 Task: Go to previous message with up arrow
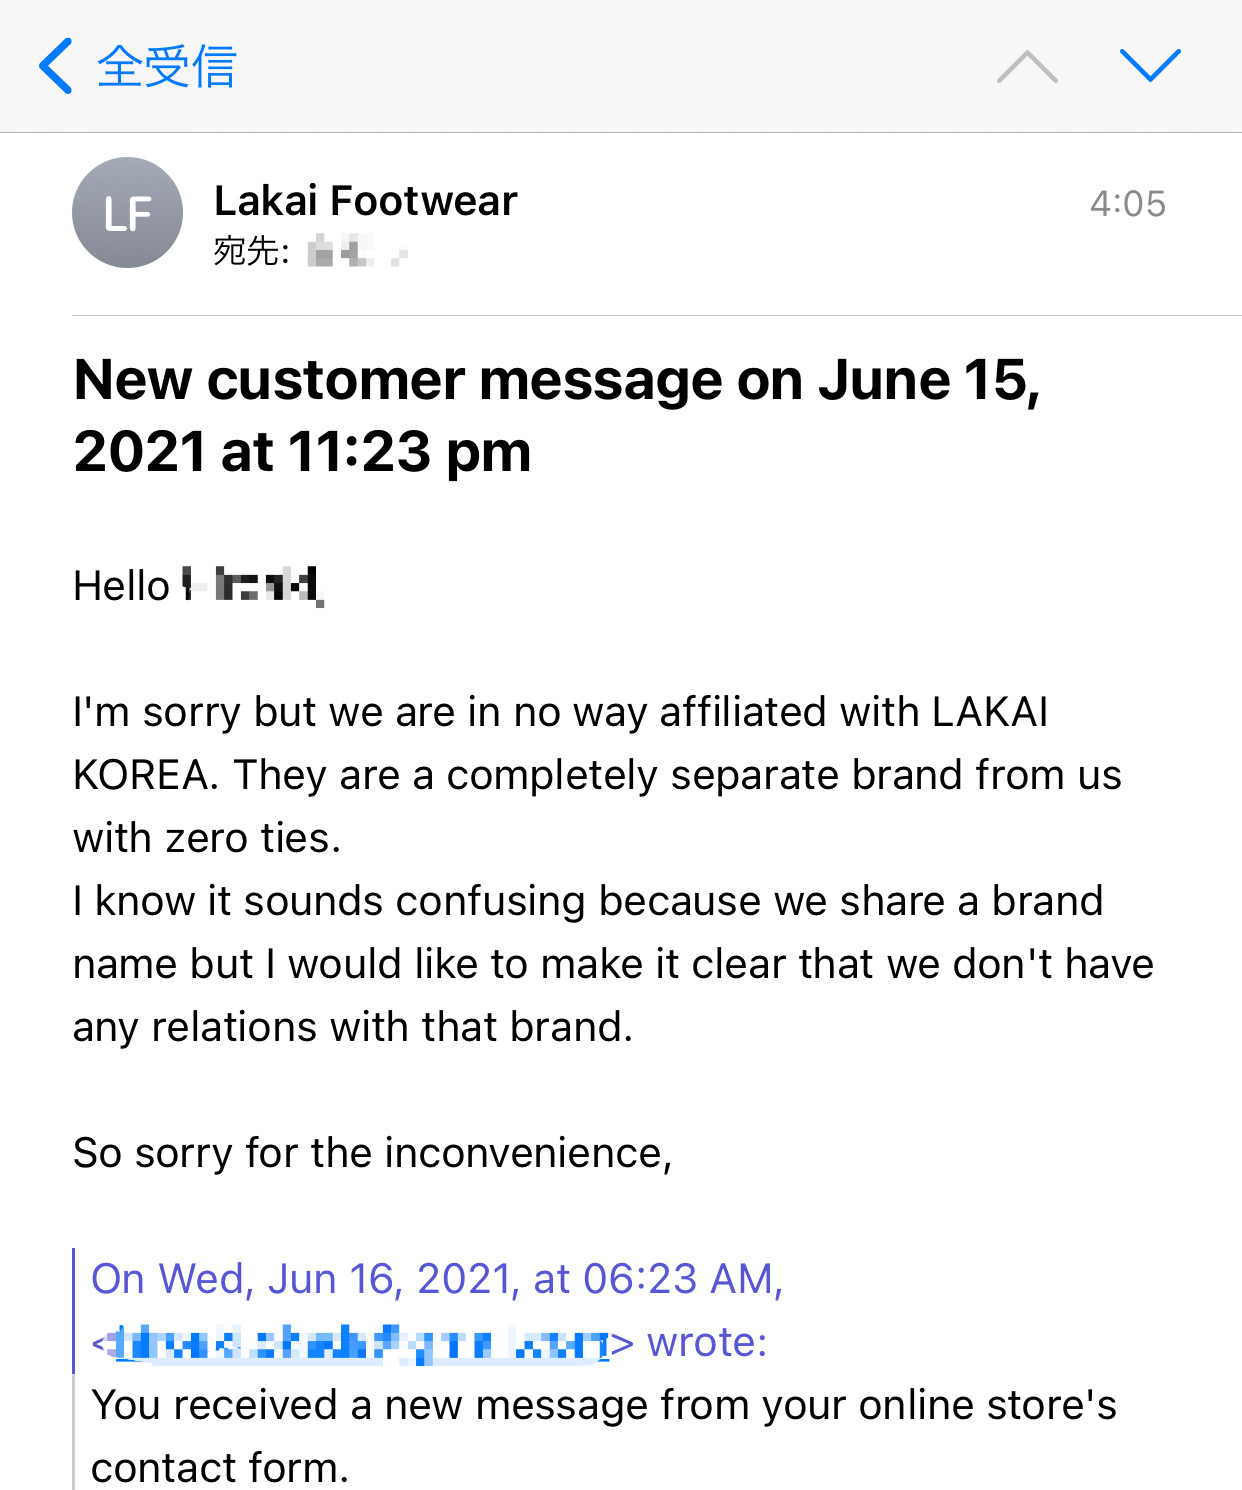click(x=1027, y=67)
